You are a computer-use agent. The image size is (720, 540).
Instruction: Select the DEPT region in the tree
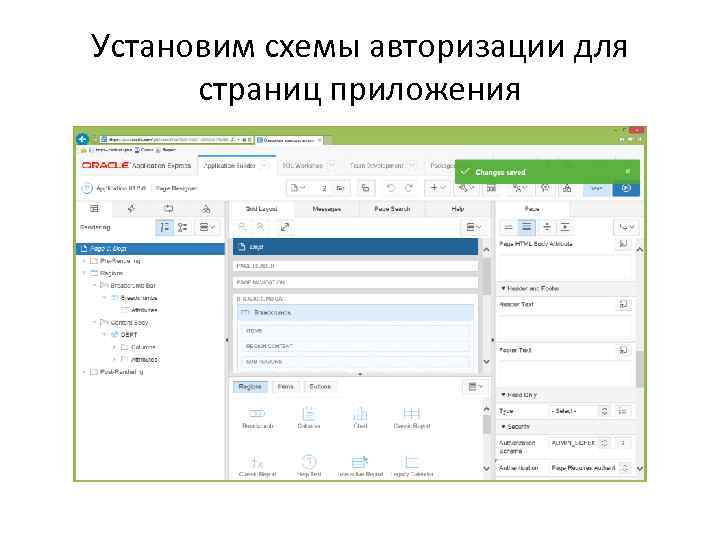(x=129, y=335)
